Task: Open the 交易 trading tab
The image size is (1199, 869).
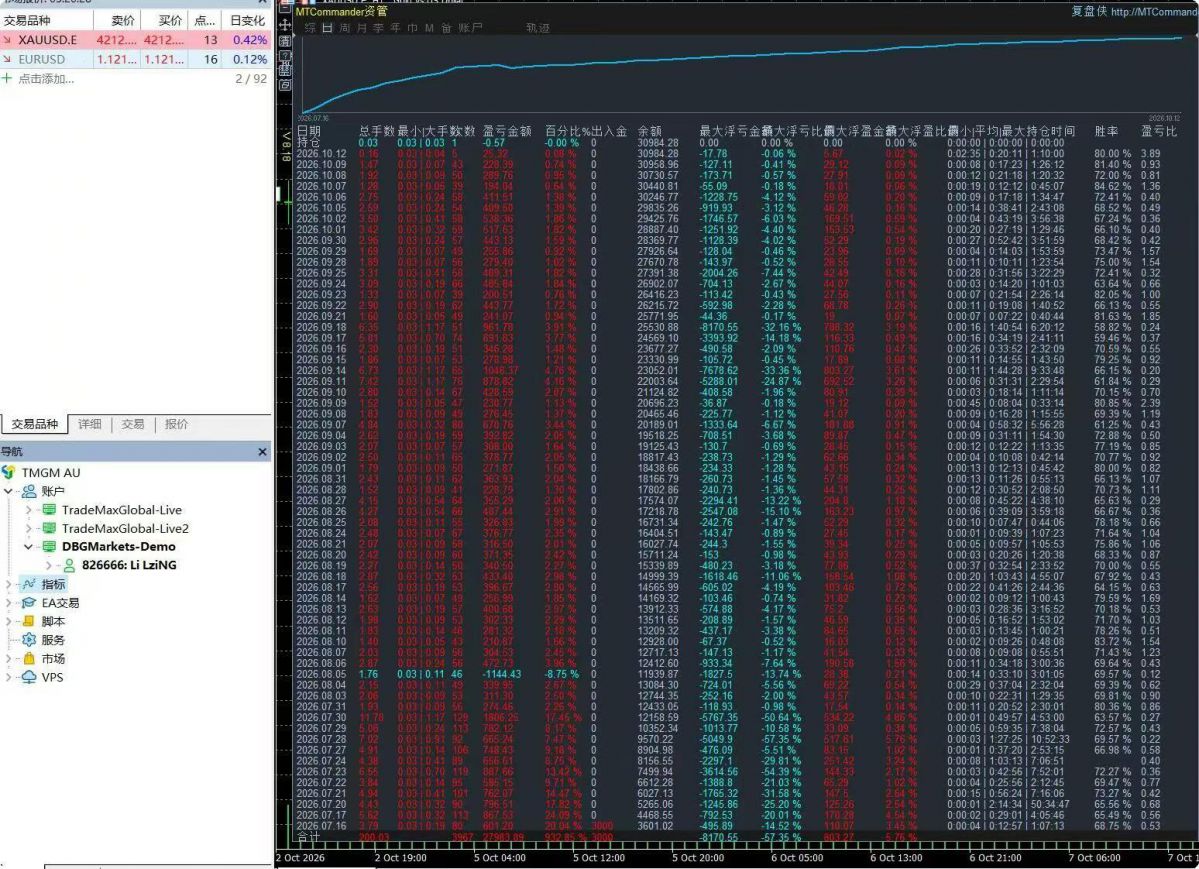Action: (133, 425)
